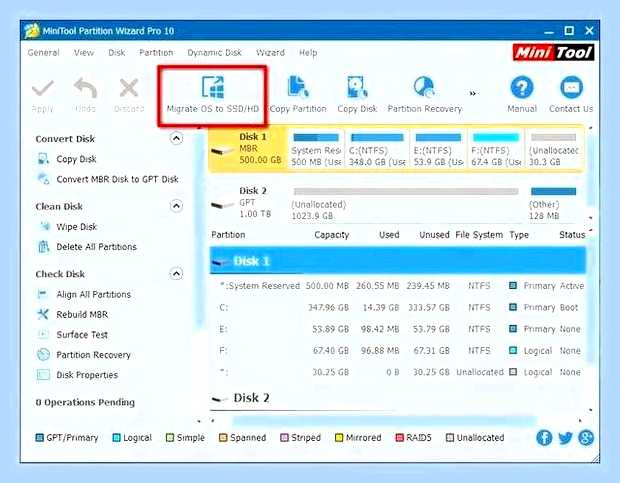Screen dimensions: 620x483
Task: Open the View menu
Action: click(x=84, y=53)
